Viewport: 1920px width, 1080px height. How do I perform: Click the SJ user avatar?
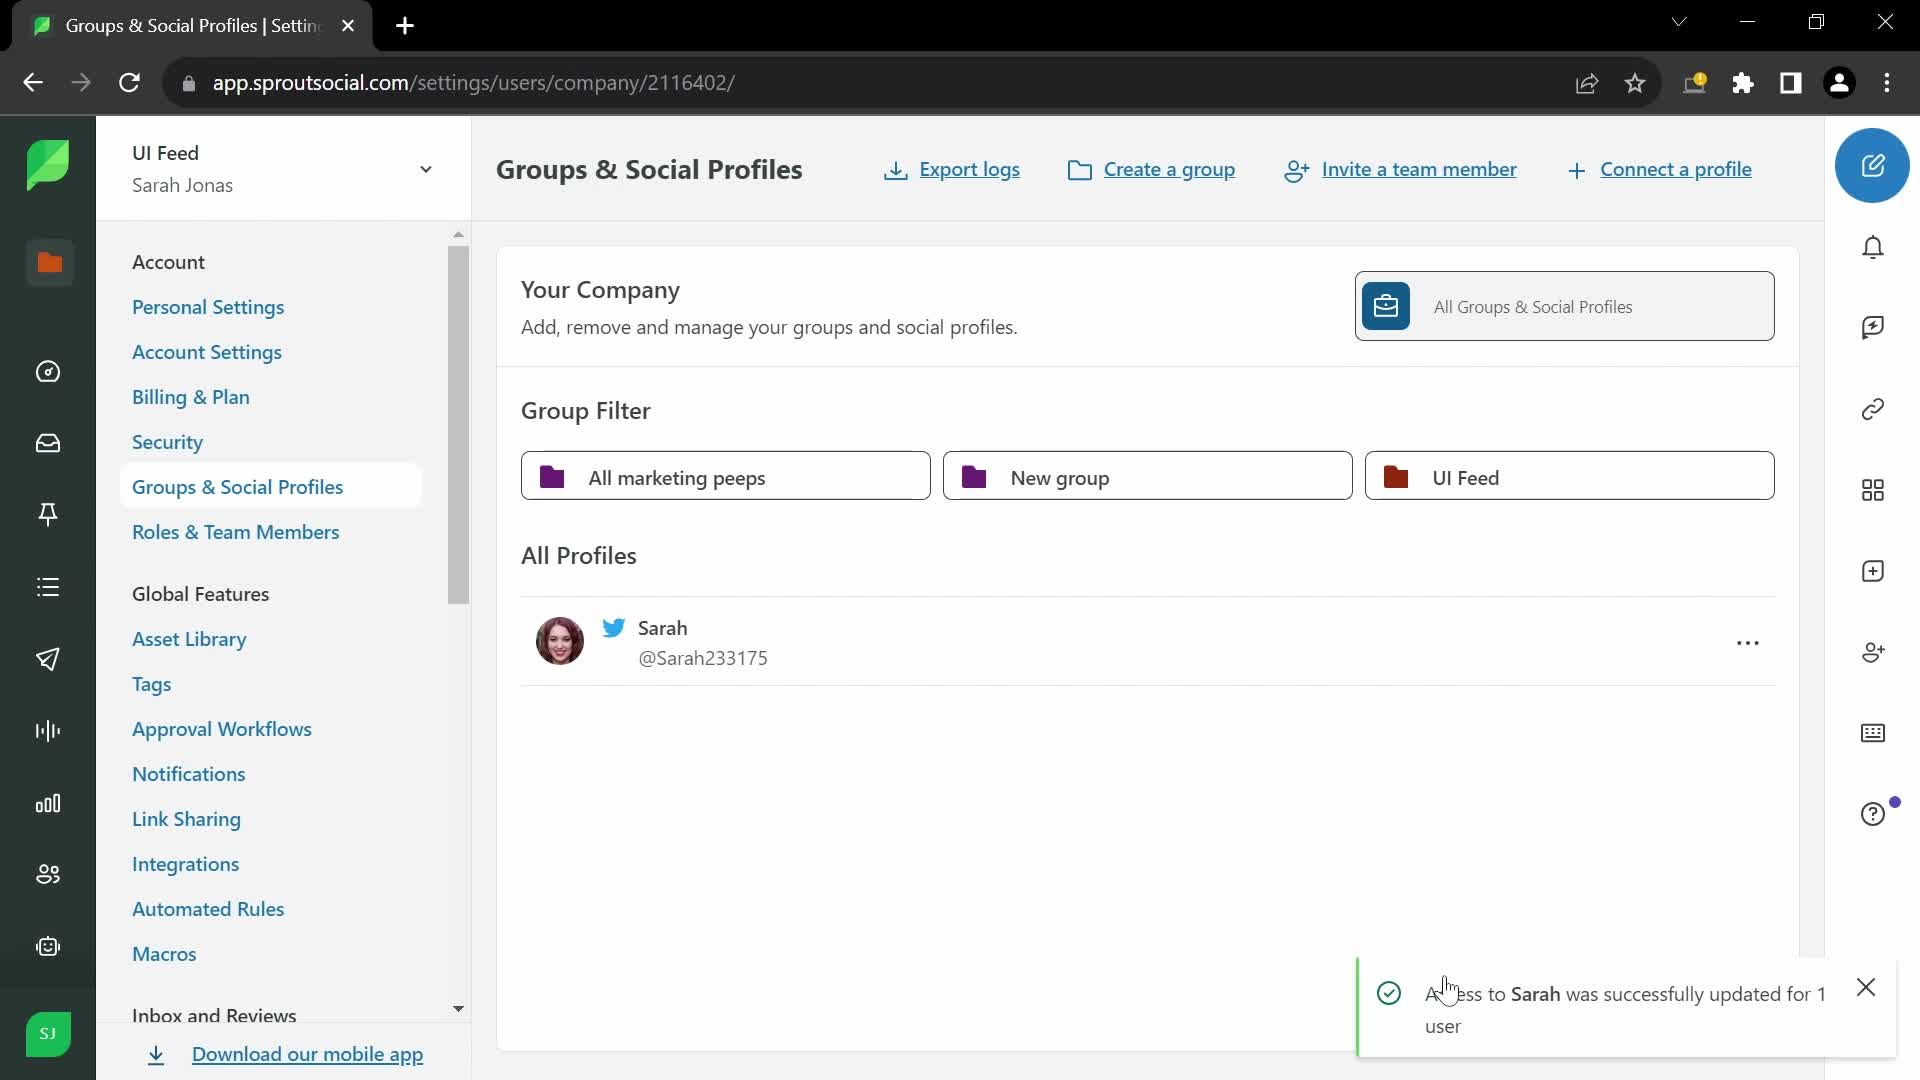point(48,1034)
